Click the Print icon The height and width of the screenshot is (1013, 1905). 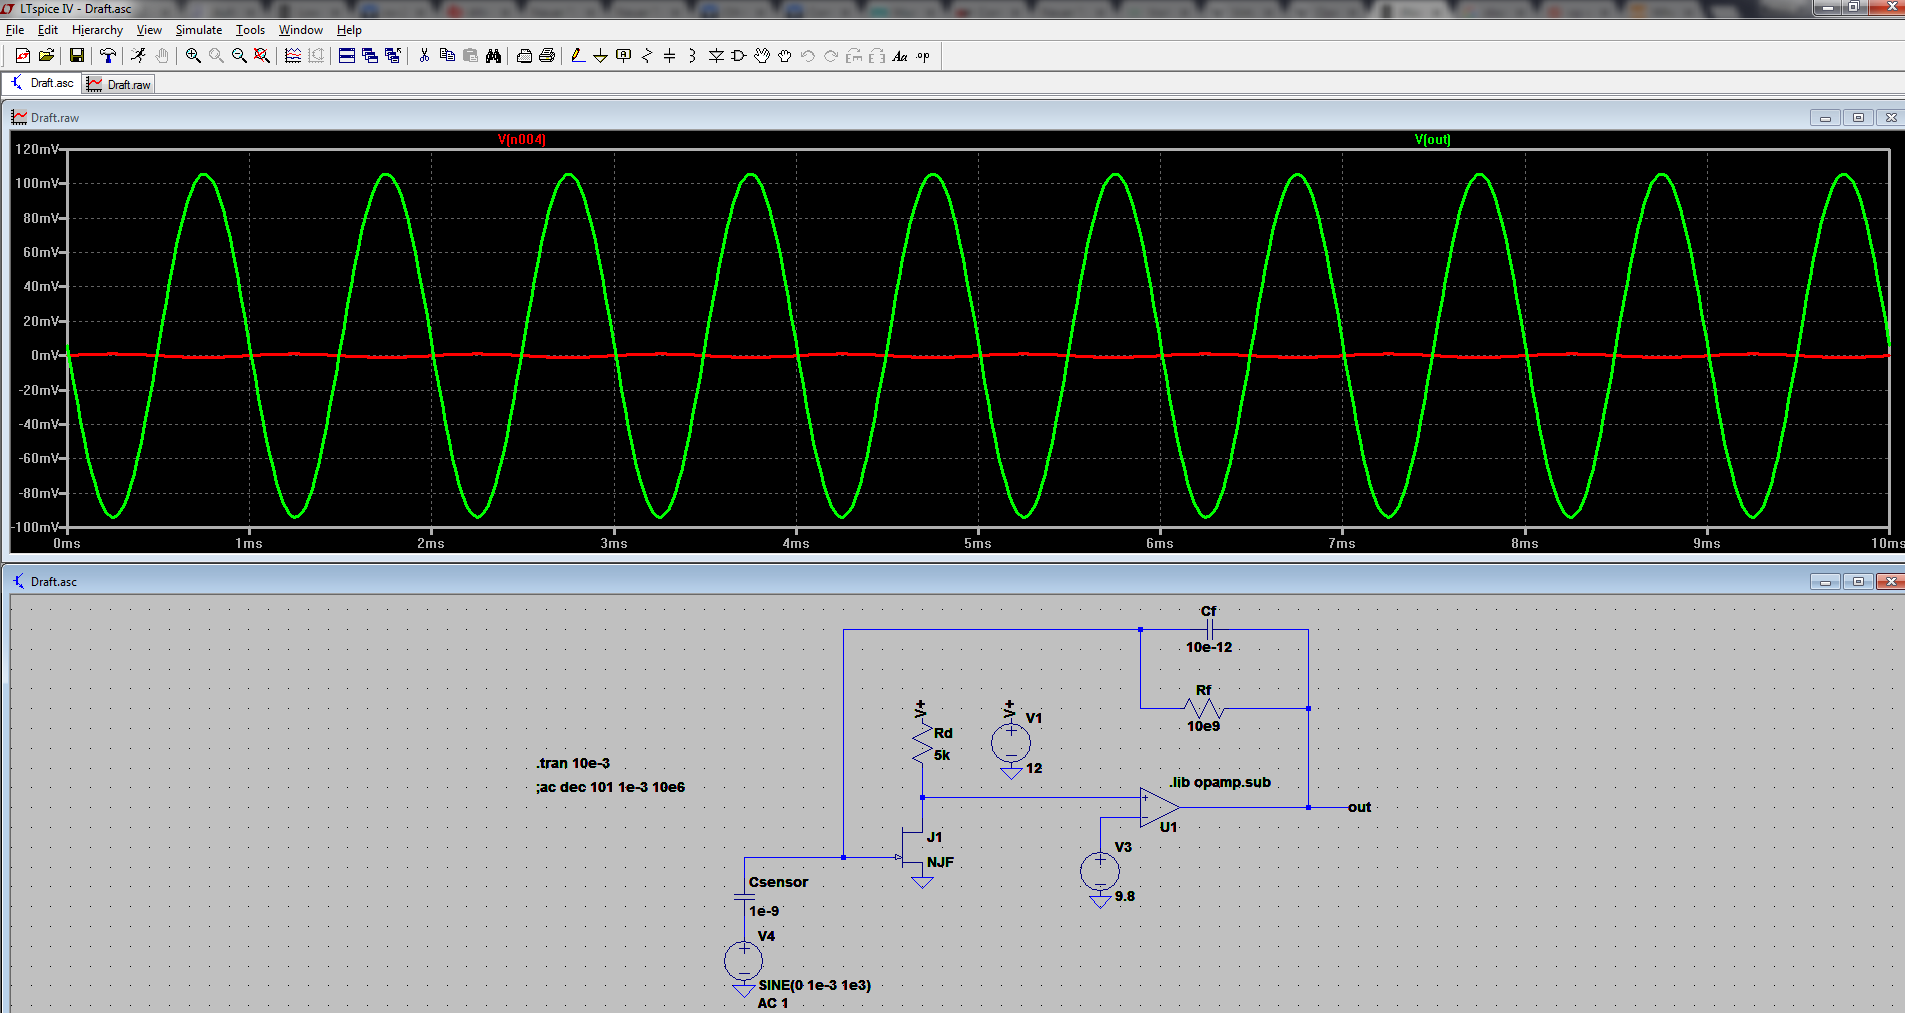click(524, 56)
